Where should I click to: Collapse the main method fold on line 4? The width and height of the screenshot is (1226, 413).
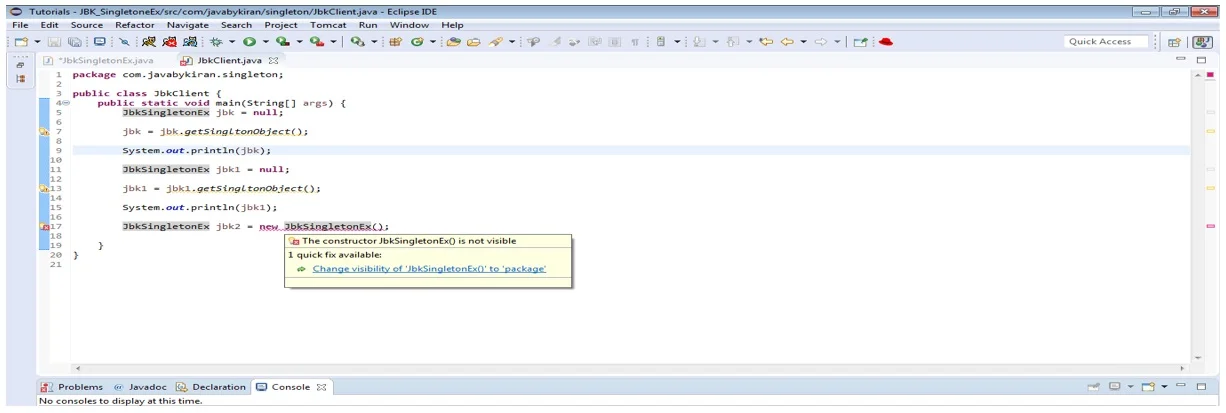[x=67, y=103]
